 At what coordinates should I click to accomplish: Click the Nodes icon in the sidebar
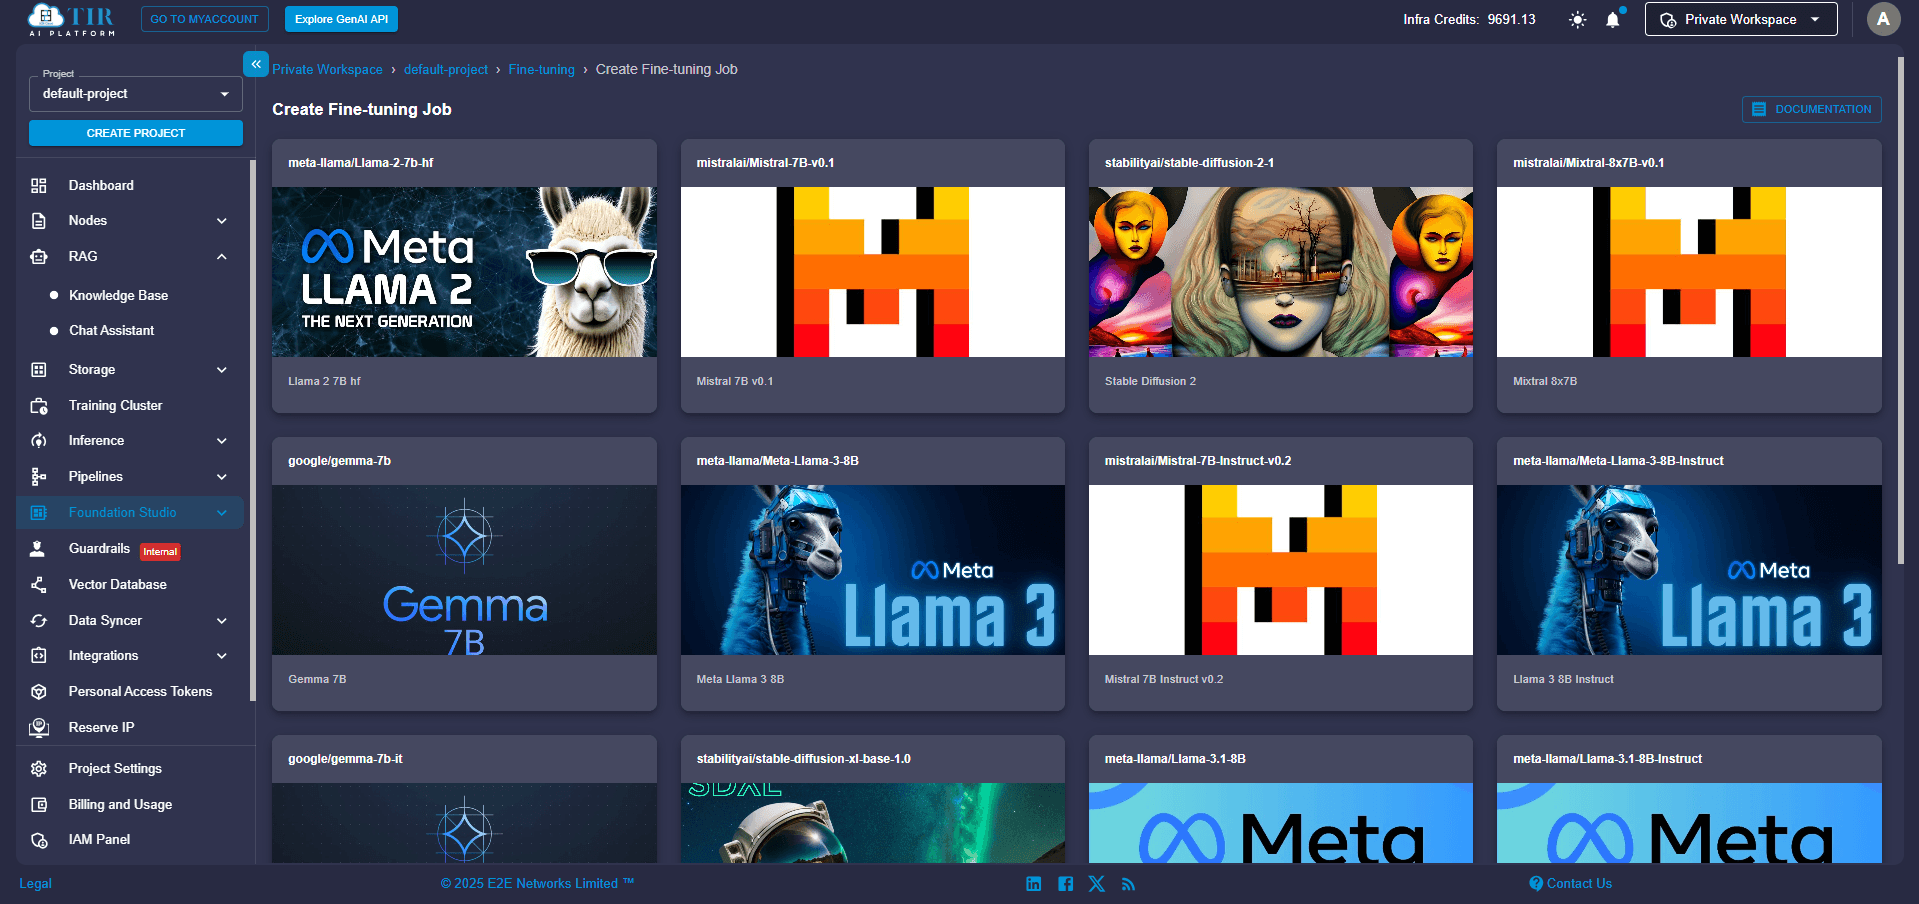(39, 221)
